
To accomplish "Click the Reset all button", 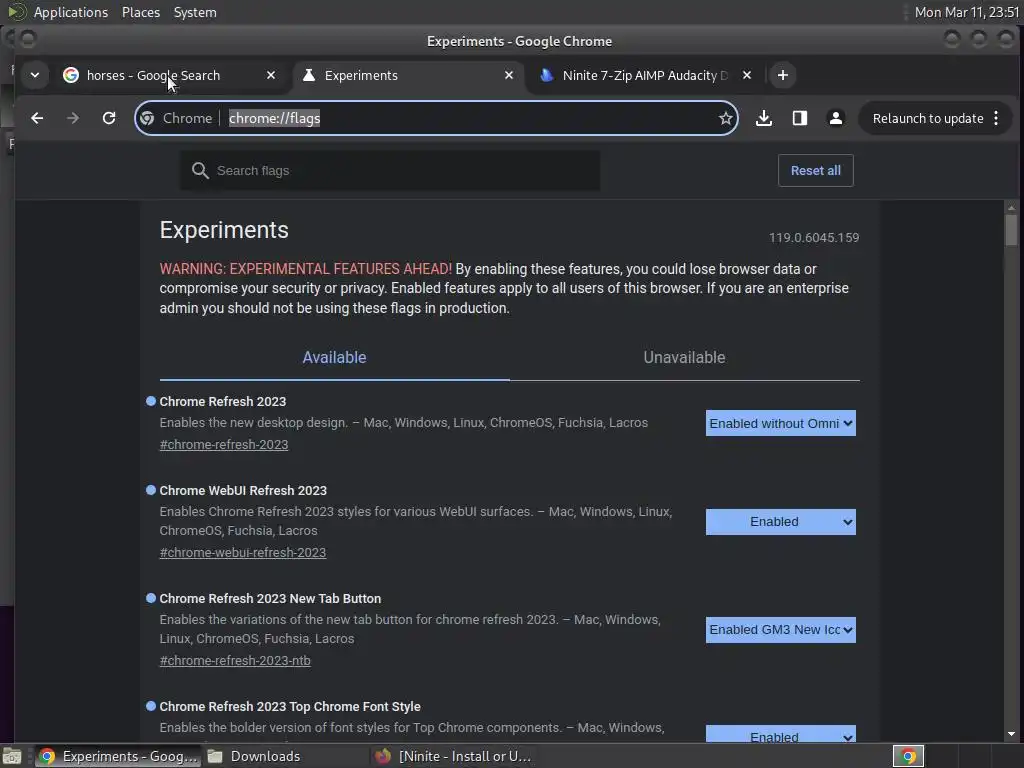I will click(815, 170).
